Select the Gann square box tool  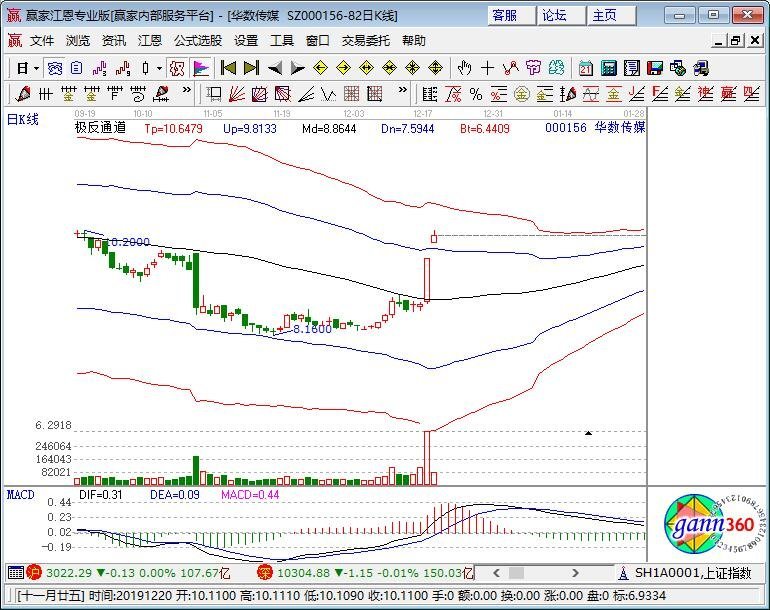tap(214, 93)
